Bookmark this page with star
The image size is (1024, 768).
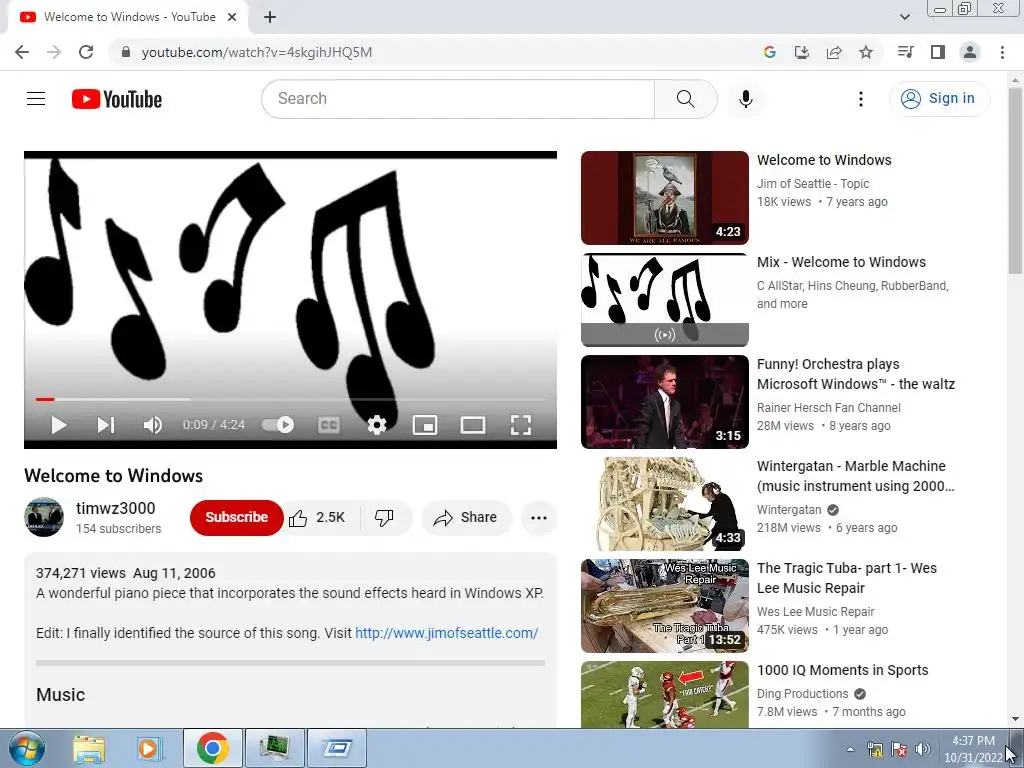point(866,52)
